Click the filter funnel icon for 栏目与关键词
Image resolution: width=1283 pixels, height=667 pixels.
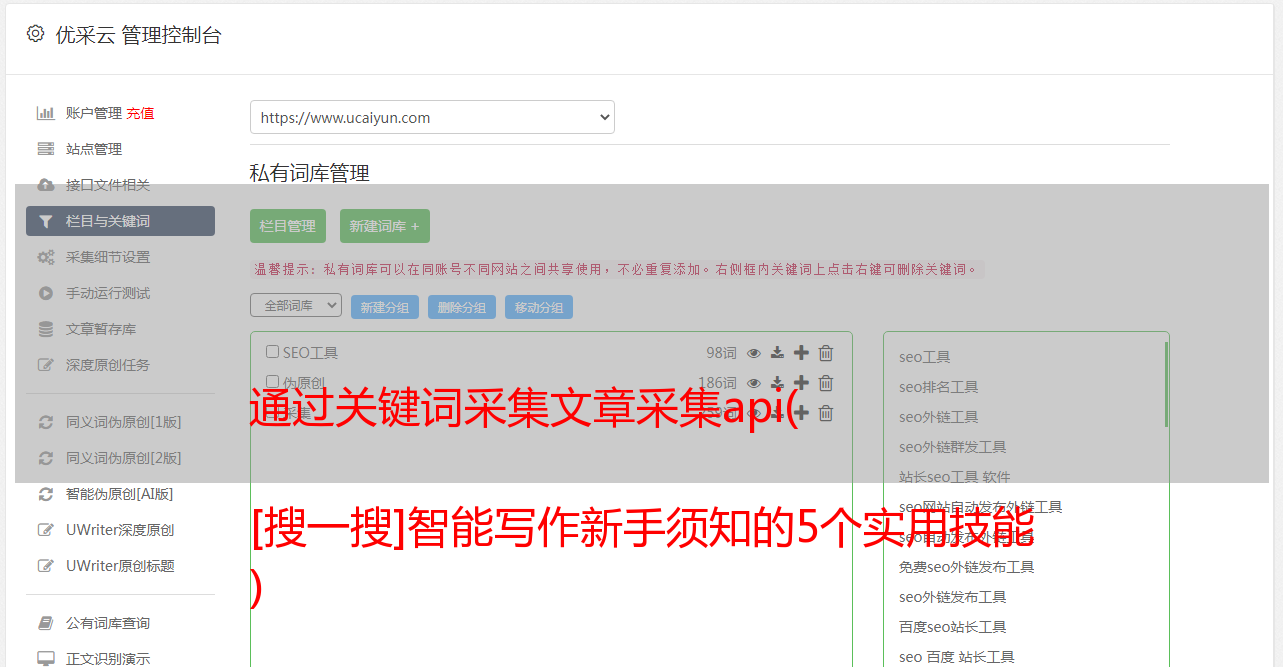coord(46,221)
